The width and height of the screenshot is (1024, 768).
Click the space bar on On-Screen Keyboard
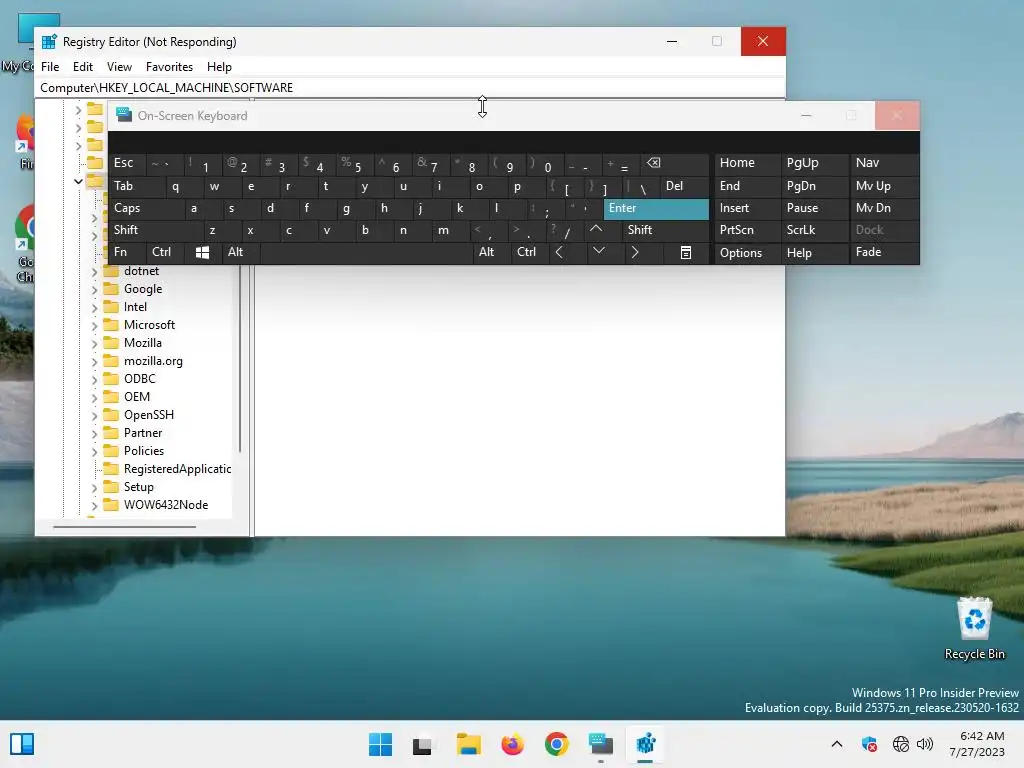tap(367, 252)
